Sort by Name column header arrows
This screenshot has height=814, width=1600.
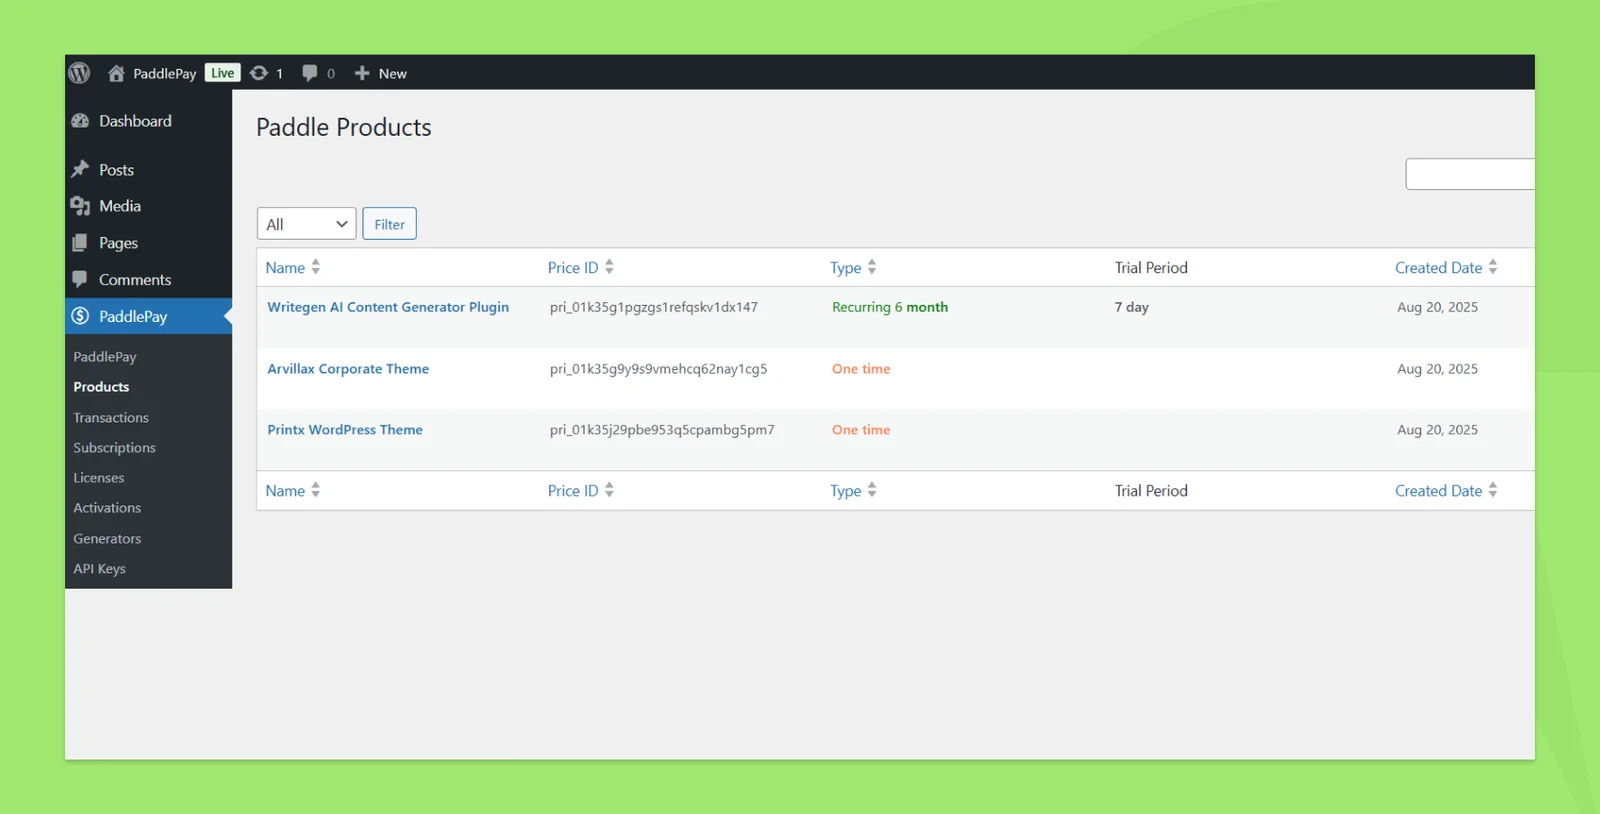(316, 267)
